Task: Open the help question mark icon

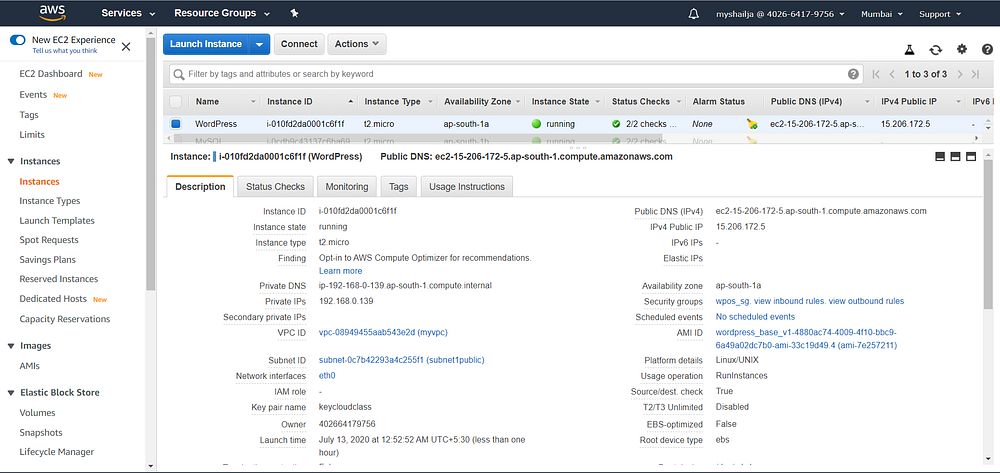Action: coord(987,50)
